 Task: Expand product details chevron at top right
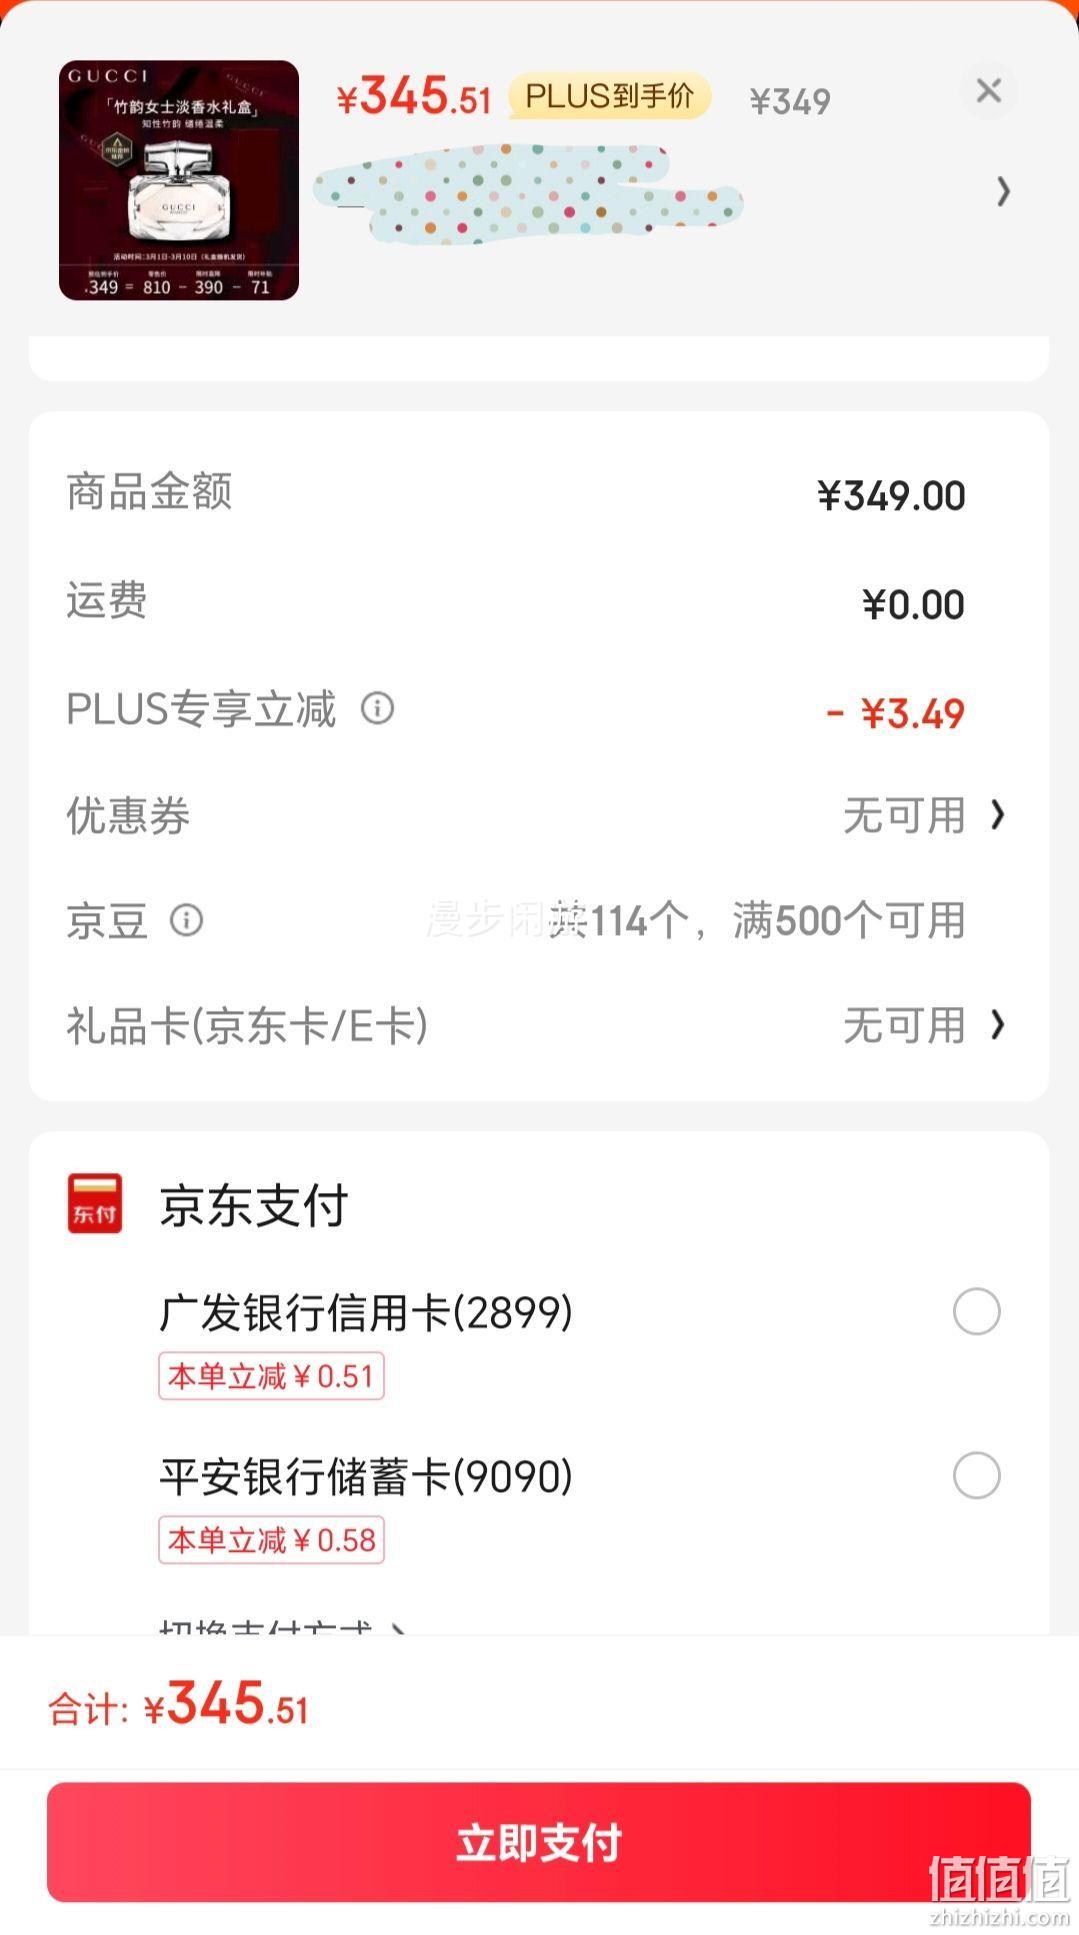click(x=1003, y=191)
